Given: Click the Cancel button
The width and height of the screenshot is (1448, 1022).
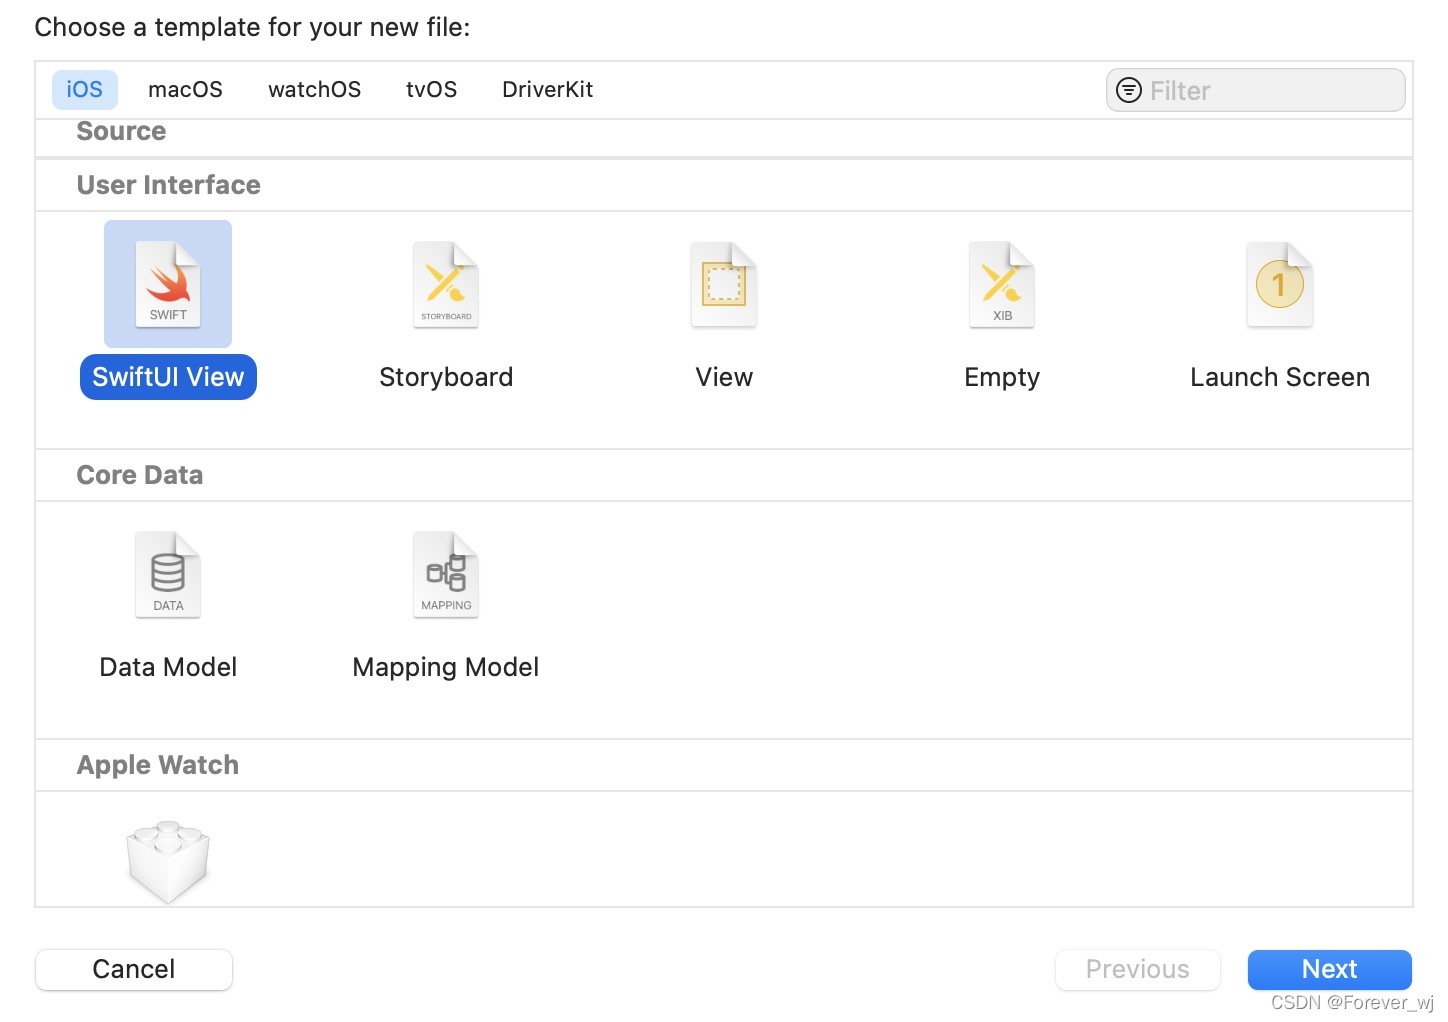Looking at the screenshot, I should tap(134, 969).
